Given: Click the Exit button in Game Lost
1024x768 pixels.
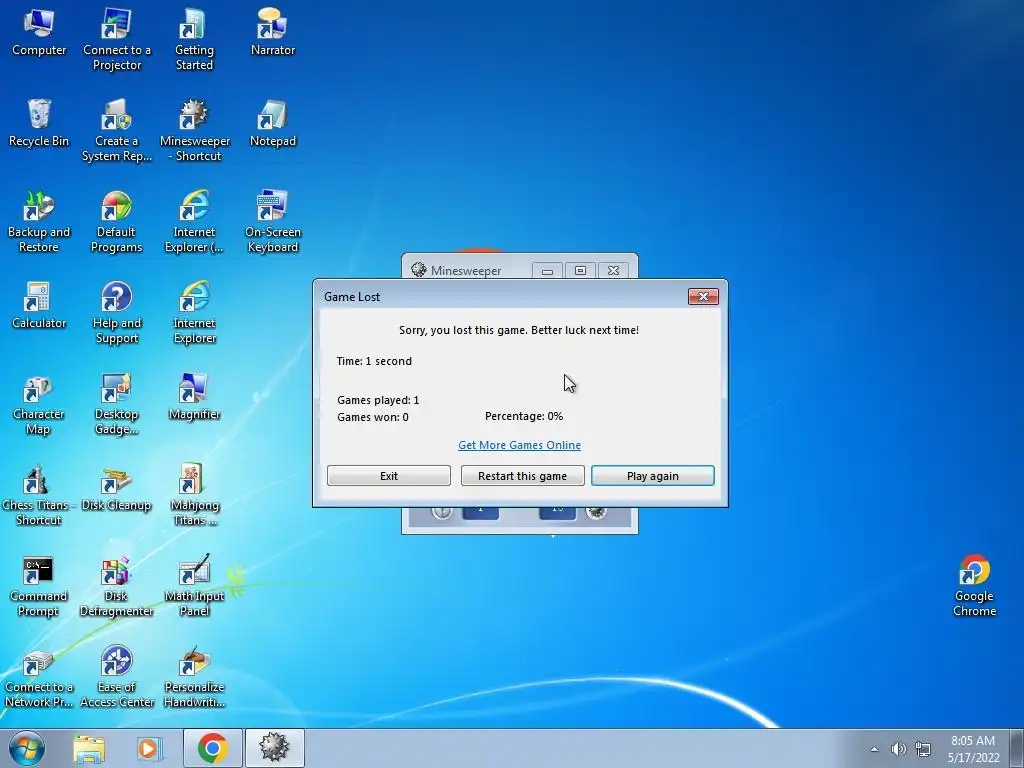Looking at the screenshot, I should click(x=389, y=475).
